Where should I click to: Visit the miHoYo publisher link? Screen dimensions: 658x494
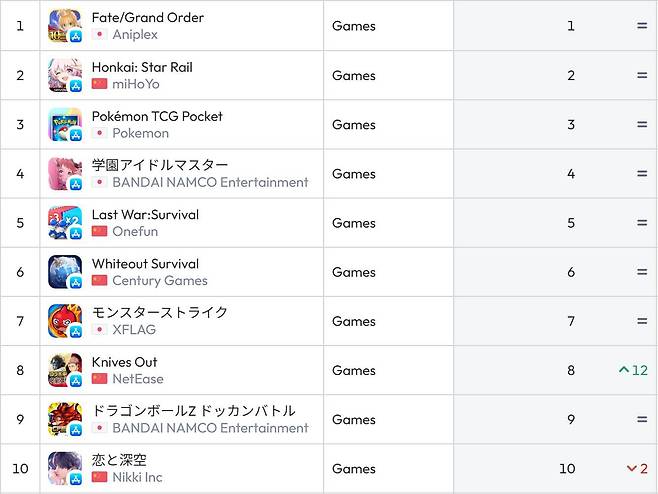point(135,84)
